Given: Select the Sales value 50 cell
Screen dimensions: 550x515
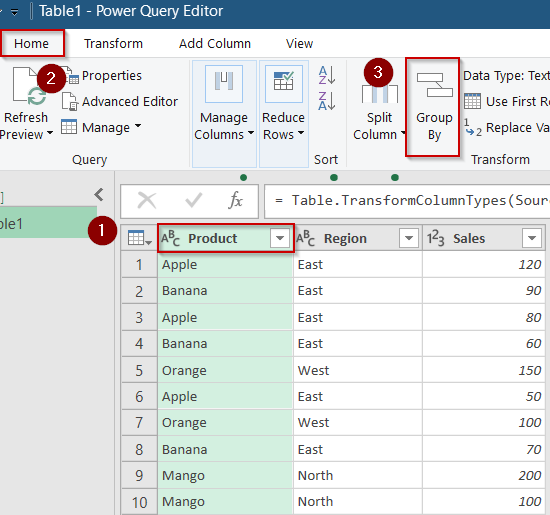Looking at the screenshot, I should pyautogui.click(x=484, y=396).
